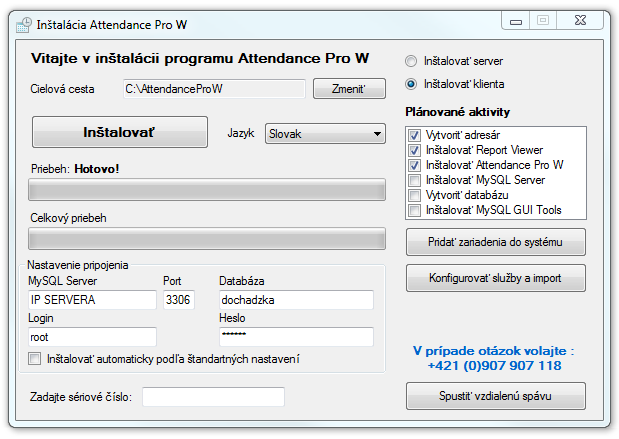Click the Zmeniť button for target path
619x439 pixels.
pyautogui.click(x=349, y=88)
